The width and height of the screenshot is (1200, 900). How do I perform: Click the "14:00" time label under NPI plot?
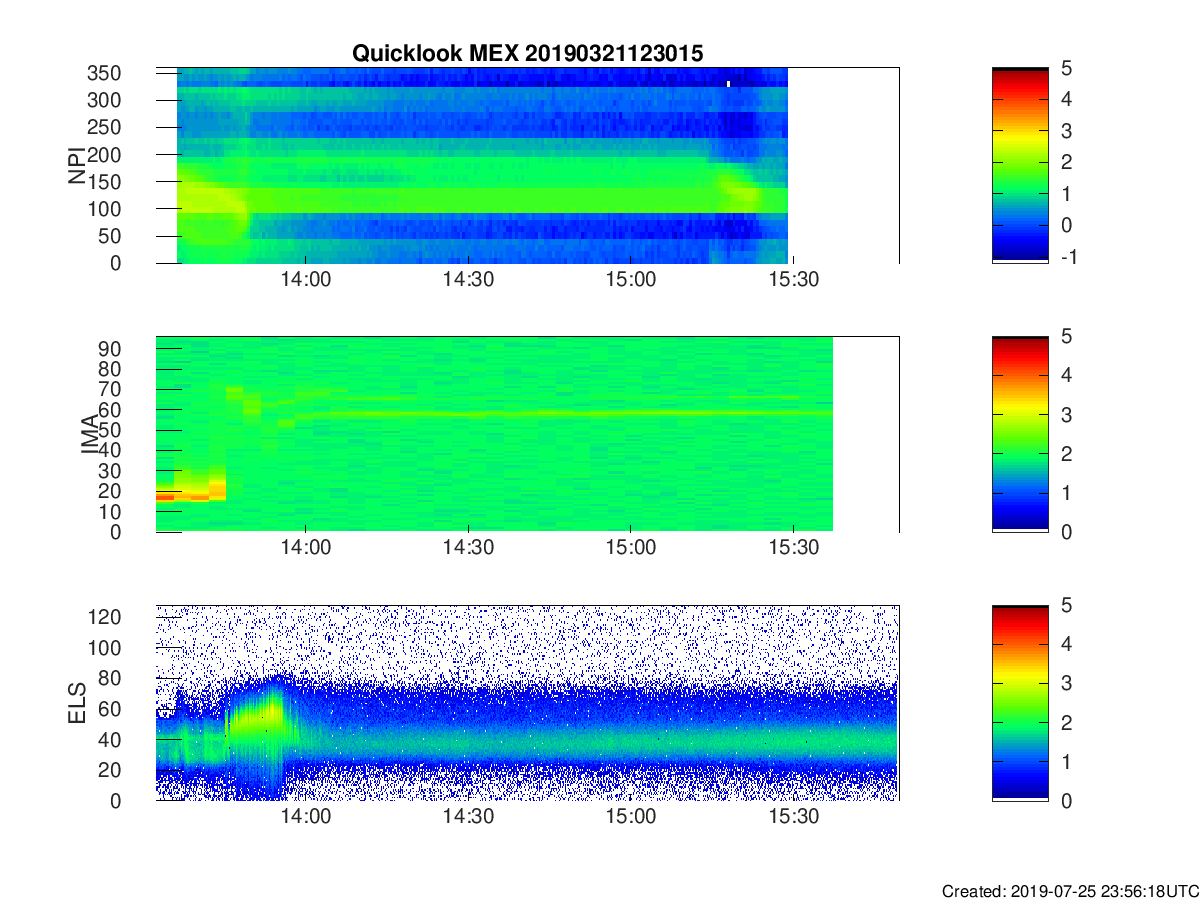tap(305, 281)
